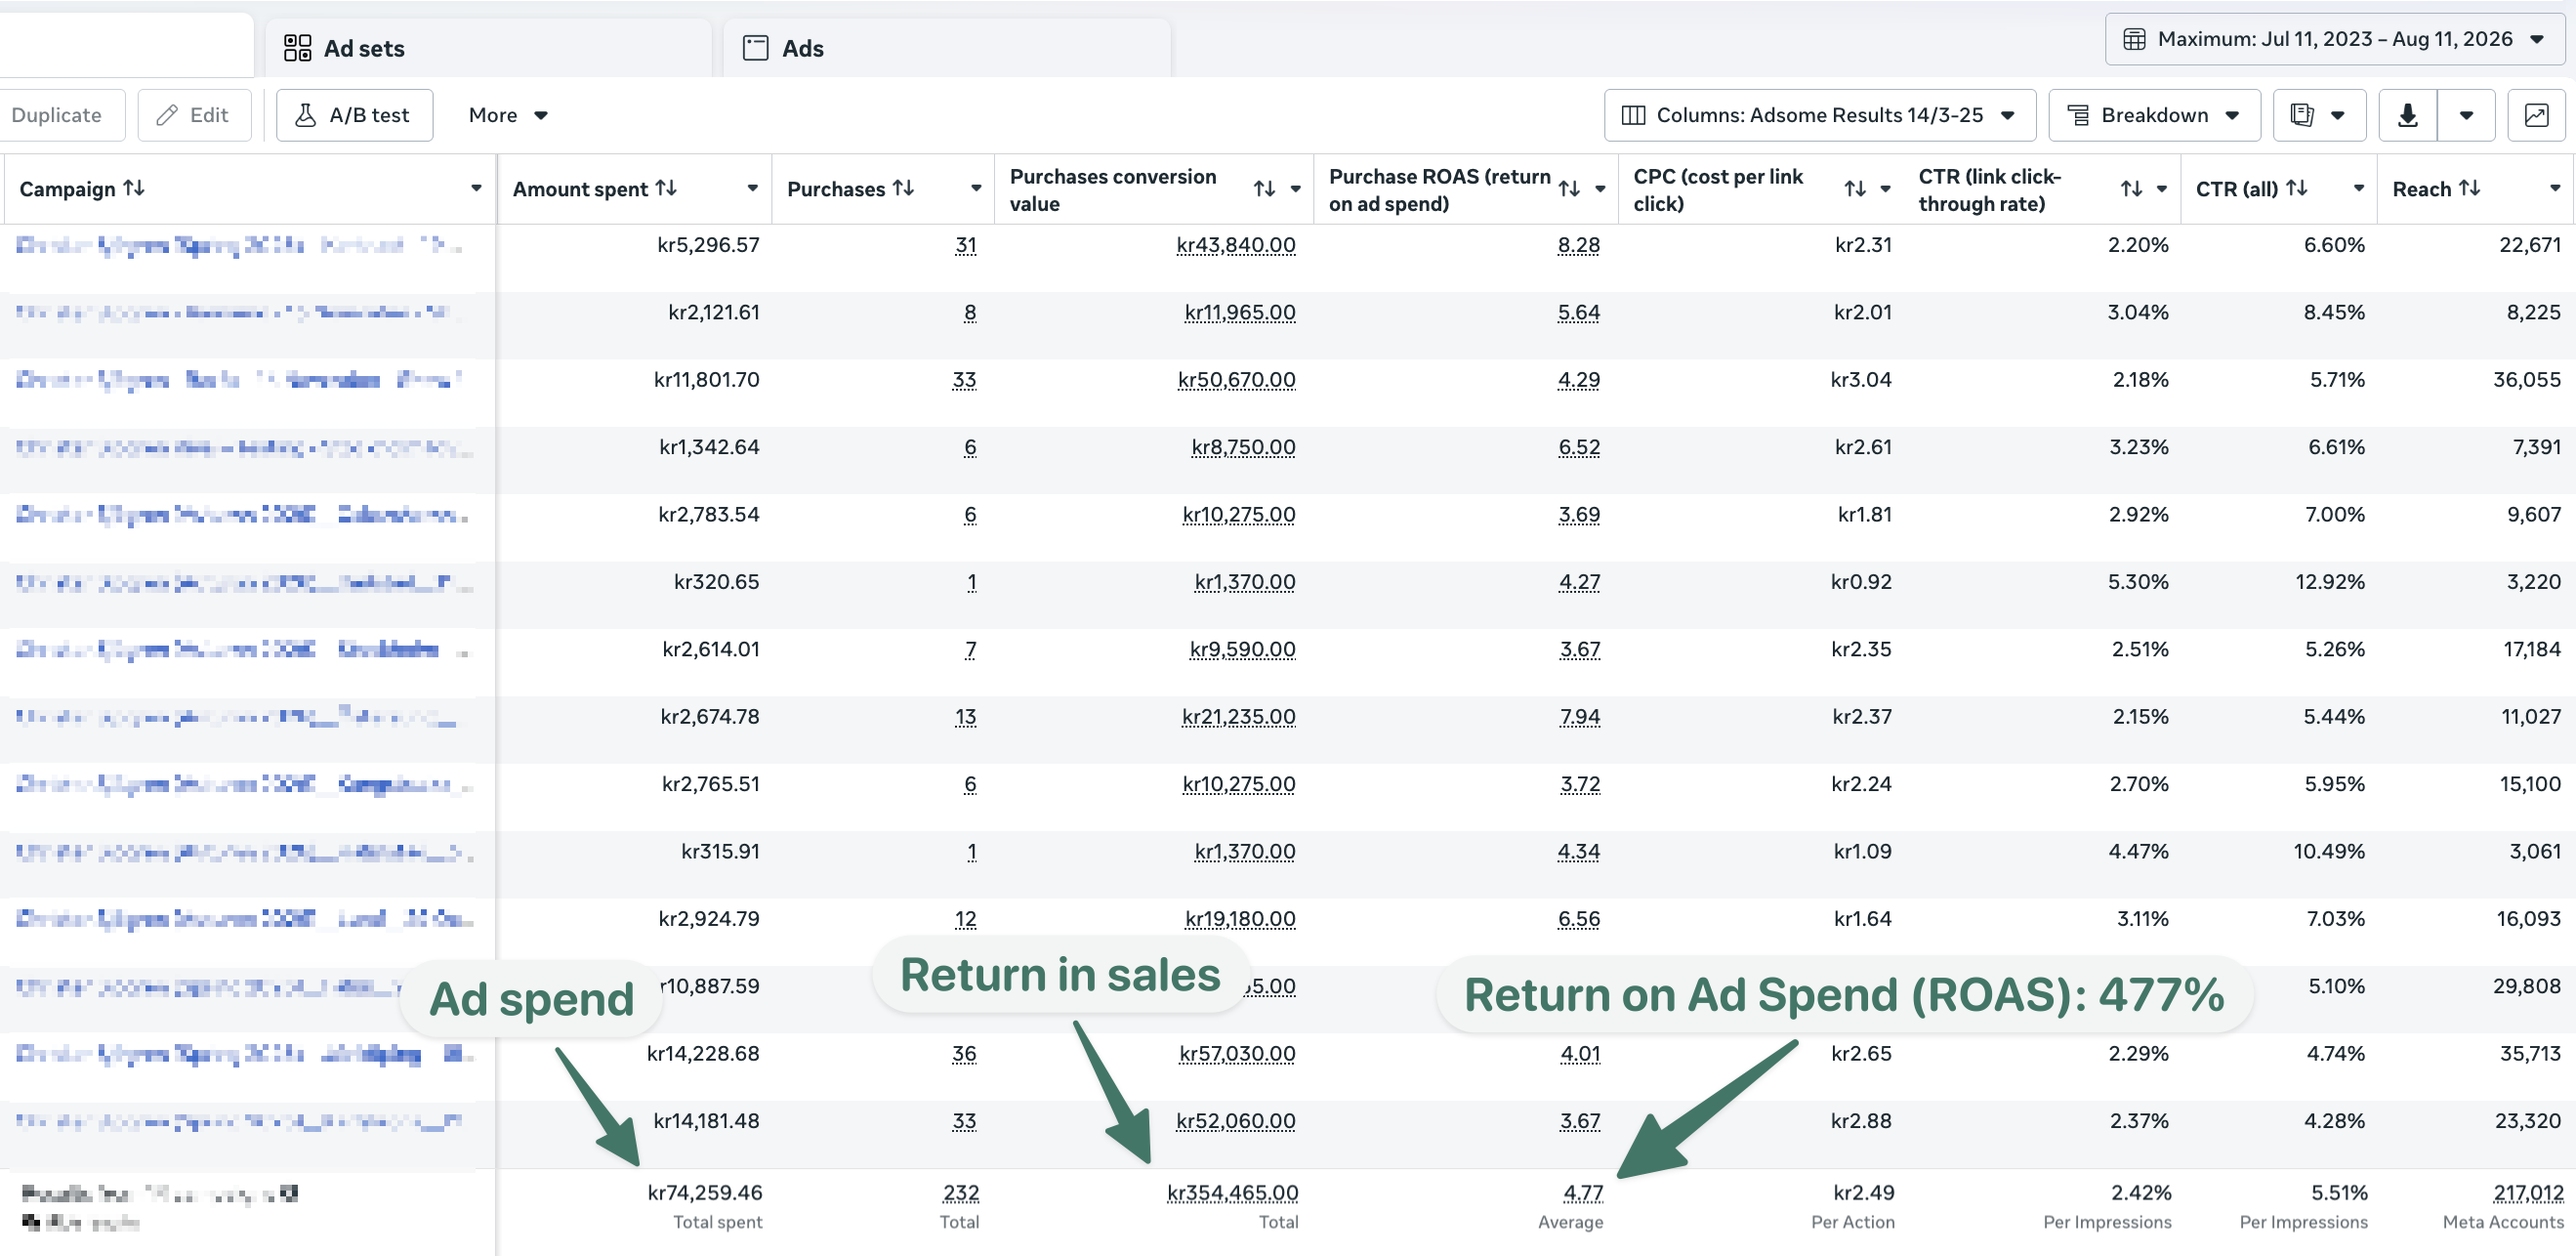Open the charts view icon
The image size is (2576, 1256).
point(2536,115)
